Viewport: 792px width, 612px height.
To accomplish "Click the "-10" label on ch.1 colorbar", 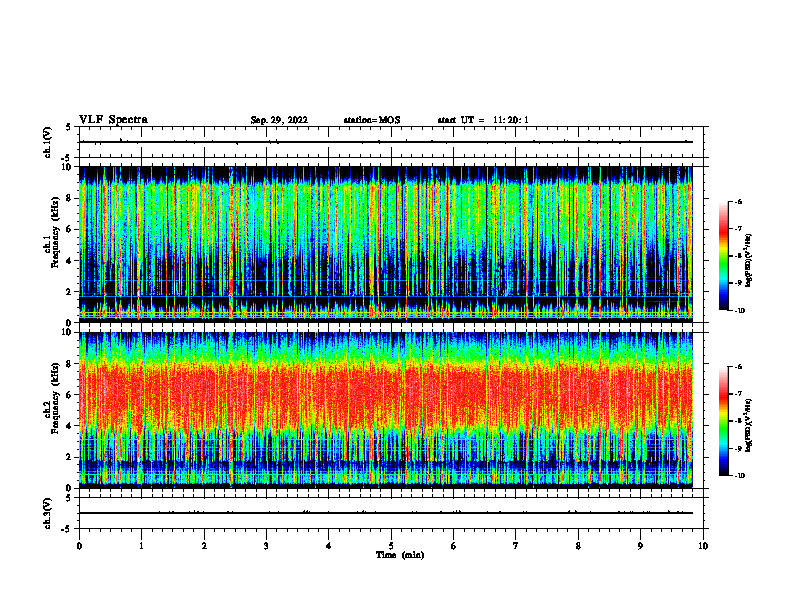I will click(x=739, y=311).
